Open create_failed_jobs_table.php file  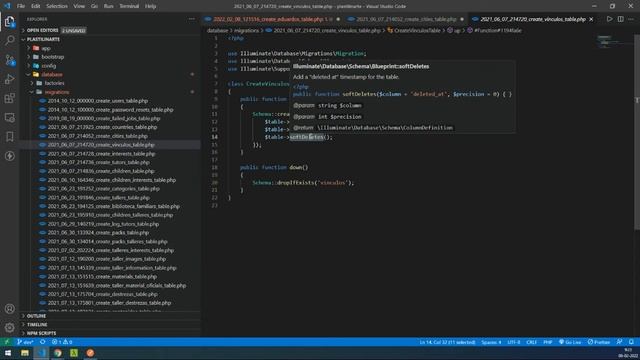coord(104,118)
